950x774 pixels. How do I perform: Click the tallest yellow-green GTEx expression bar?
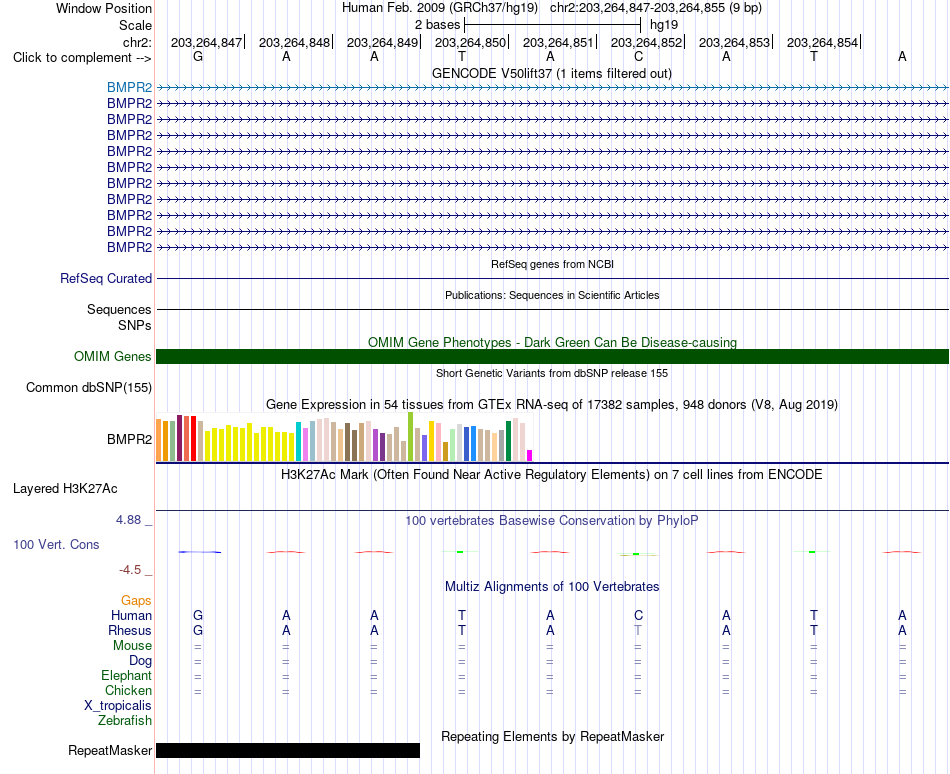pyautogui.click(x=411, y=437)
